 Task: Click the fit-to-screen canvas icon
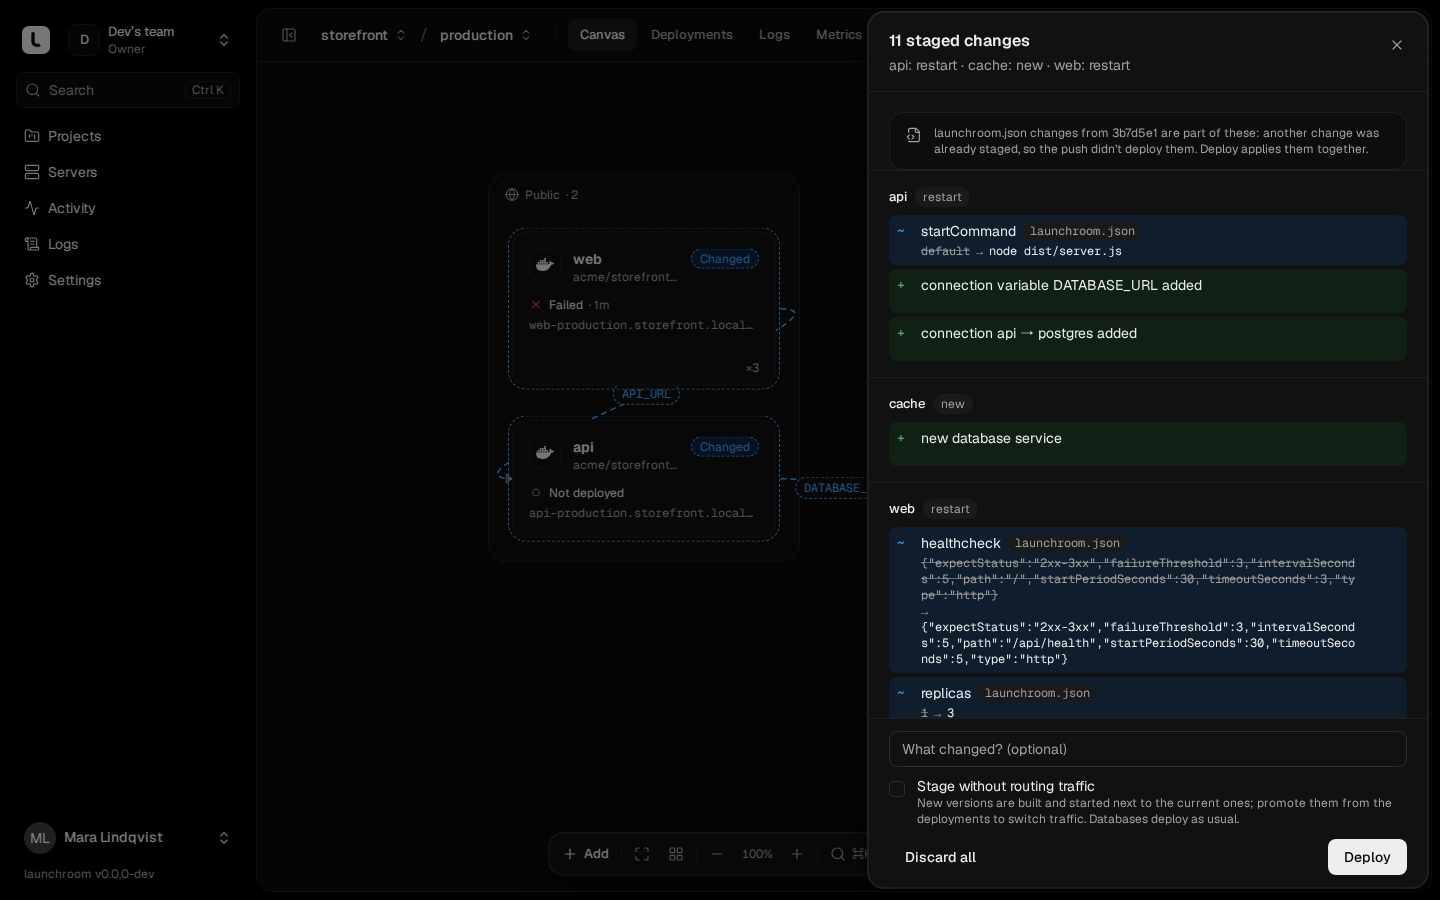pos(642,854)
